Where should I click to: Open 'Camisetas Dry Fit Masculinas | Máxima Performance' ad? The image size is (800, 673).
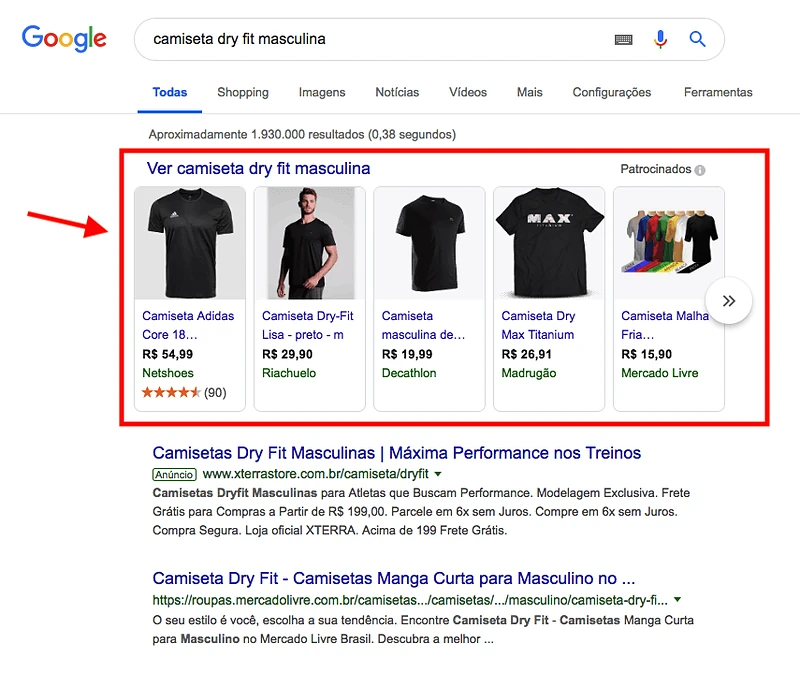[396, 453]
